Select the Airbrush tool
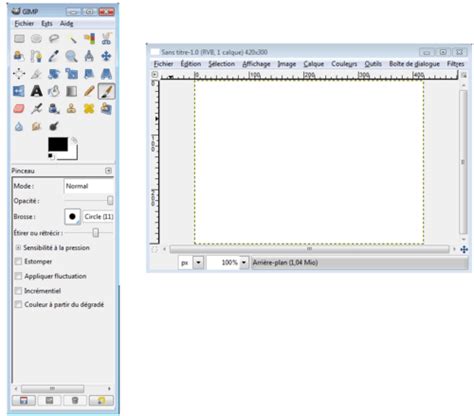The height and width of the screenshot is (416, 474). (x=36, y=108)
